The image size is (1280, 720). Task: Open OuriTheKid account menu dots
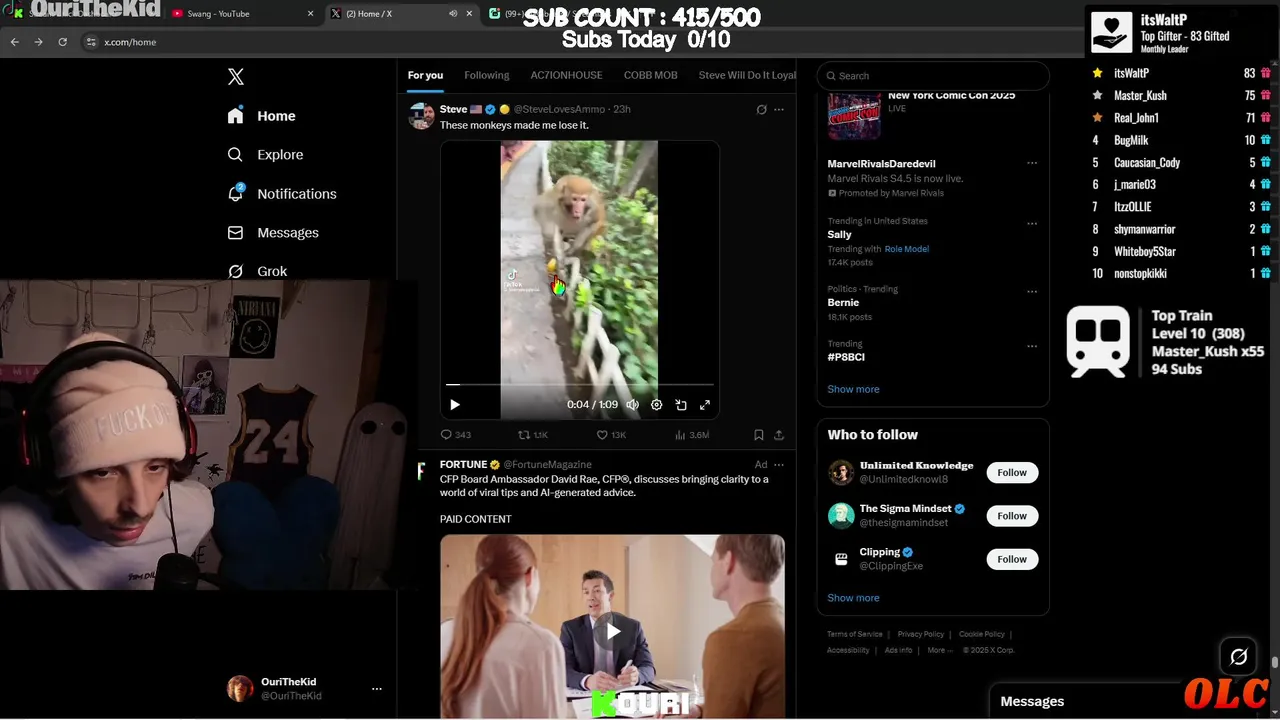[x=377, y=689]
